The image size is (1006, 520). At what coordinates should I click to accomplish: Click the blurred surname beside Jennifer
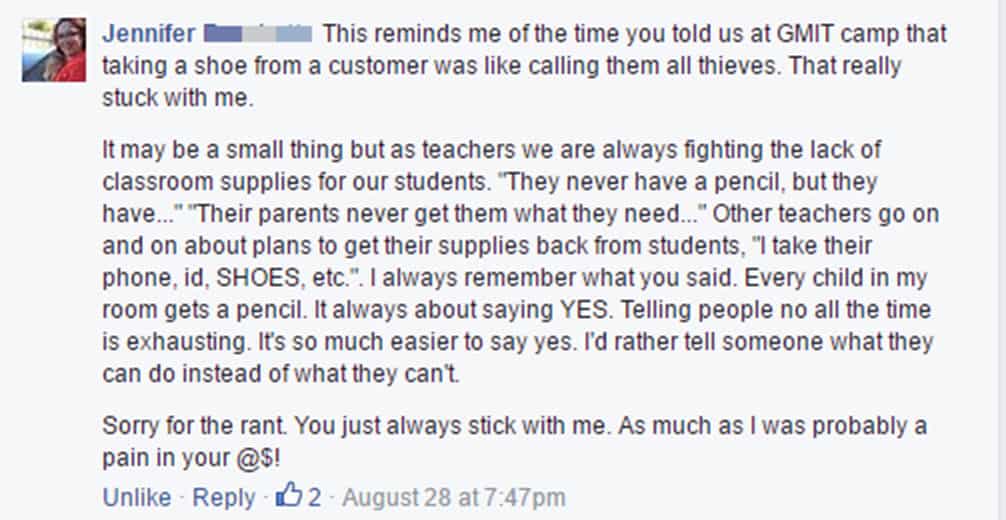pyautogui.click(x=257, y=34)
